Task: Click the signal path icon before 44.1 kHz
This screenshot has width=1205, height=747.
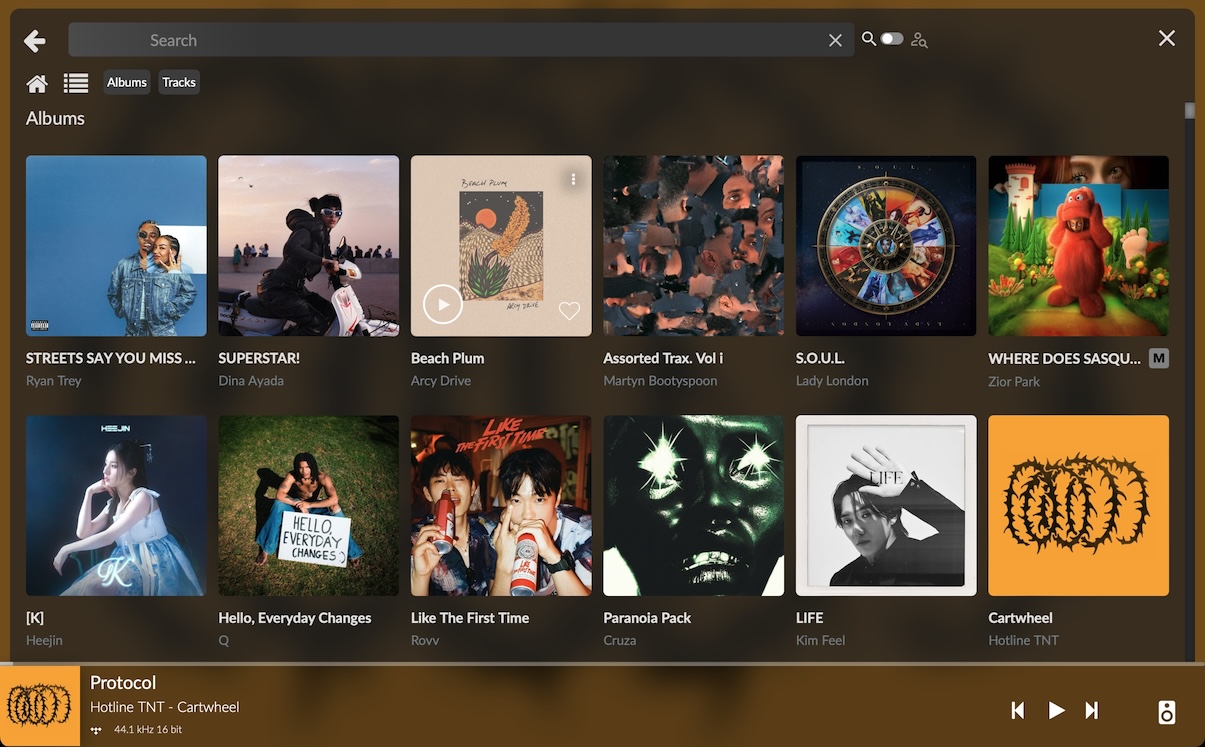Action: pos(96,730)
